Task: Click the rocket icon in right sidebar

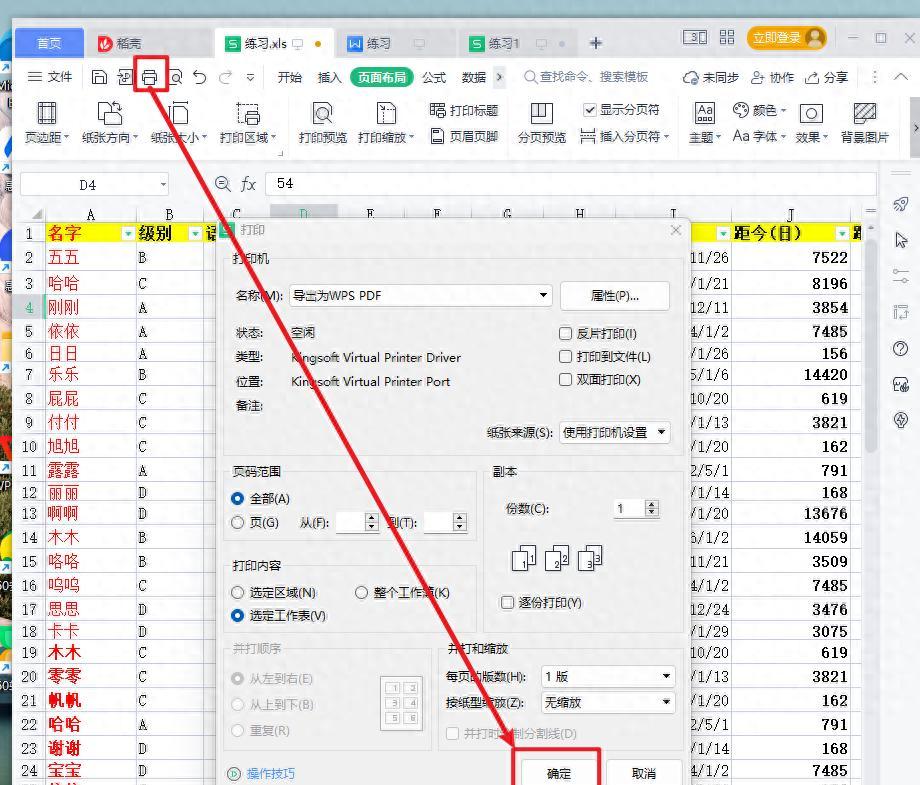Action: click(900, 204)
